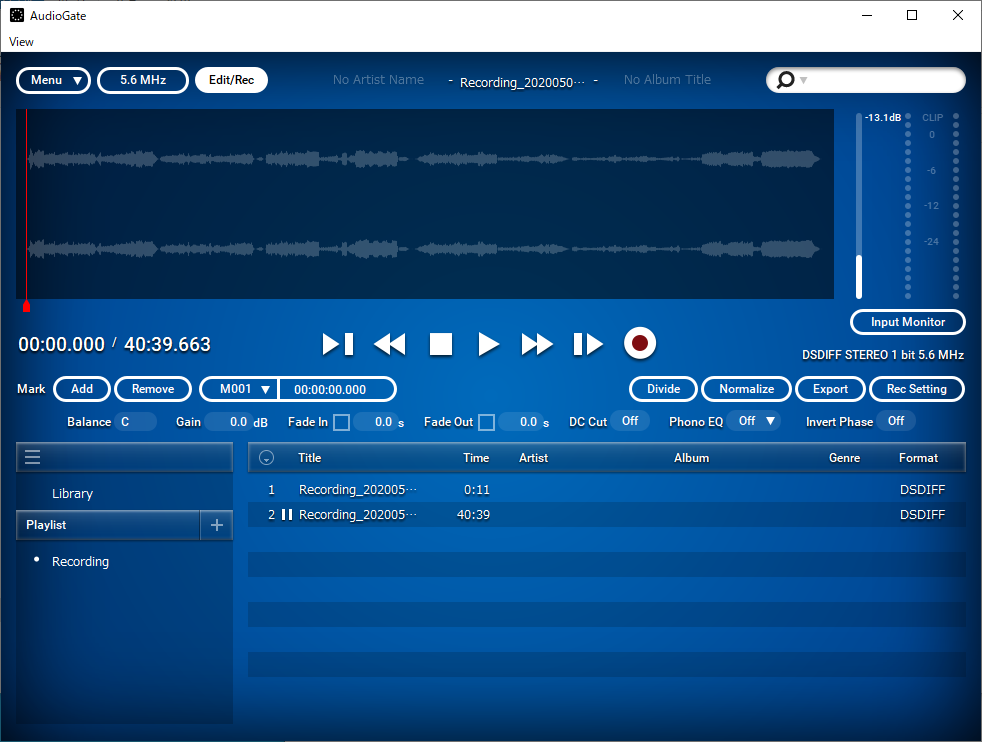Screen dimensions: 982x742
Task: Click the Fade Out seconds field
Action: (x=519, y=422)
